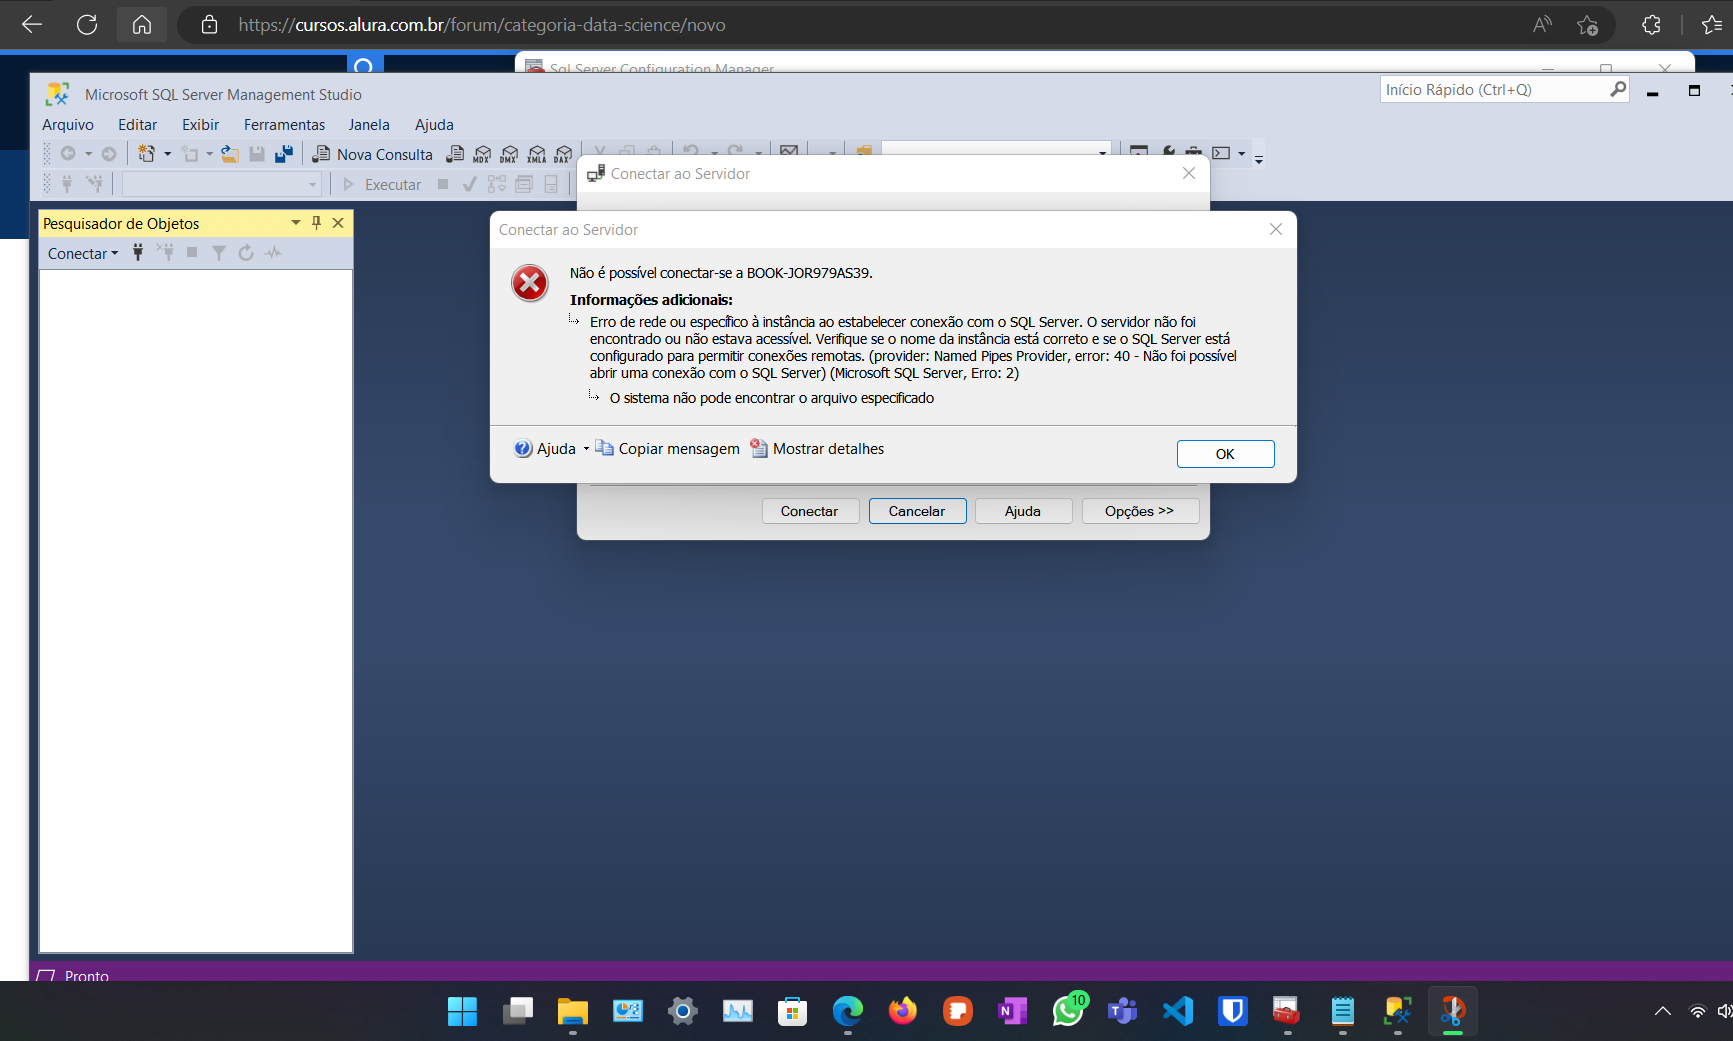Click the filter funnel icon in Object Explorer

coord(219,253)
